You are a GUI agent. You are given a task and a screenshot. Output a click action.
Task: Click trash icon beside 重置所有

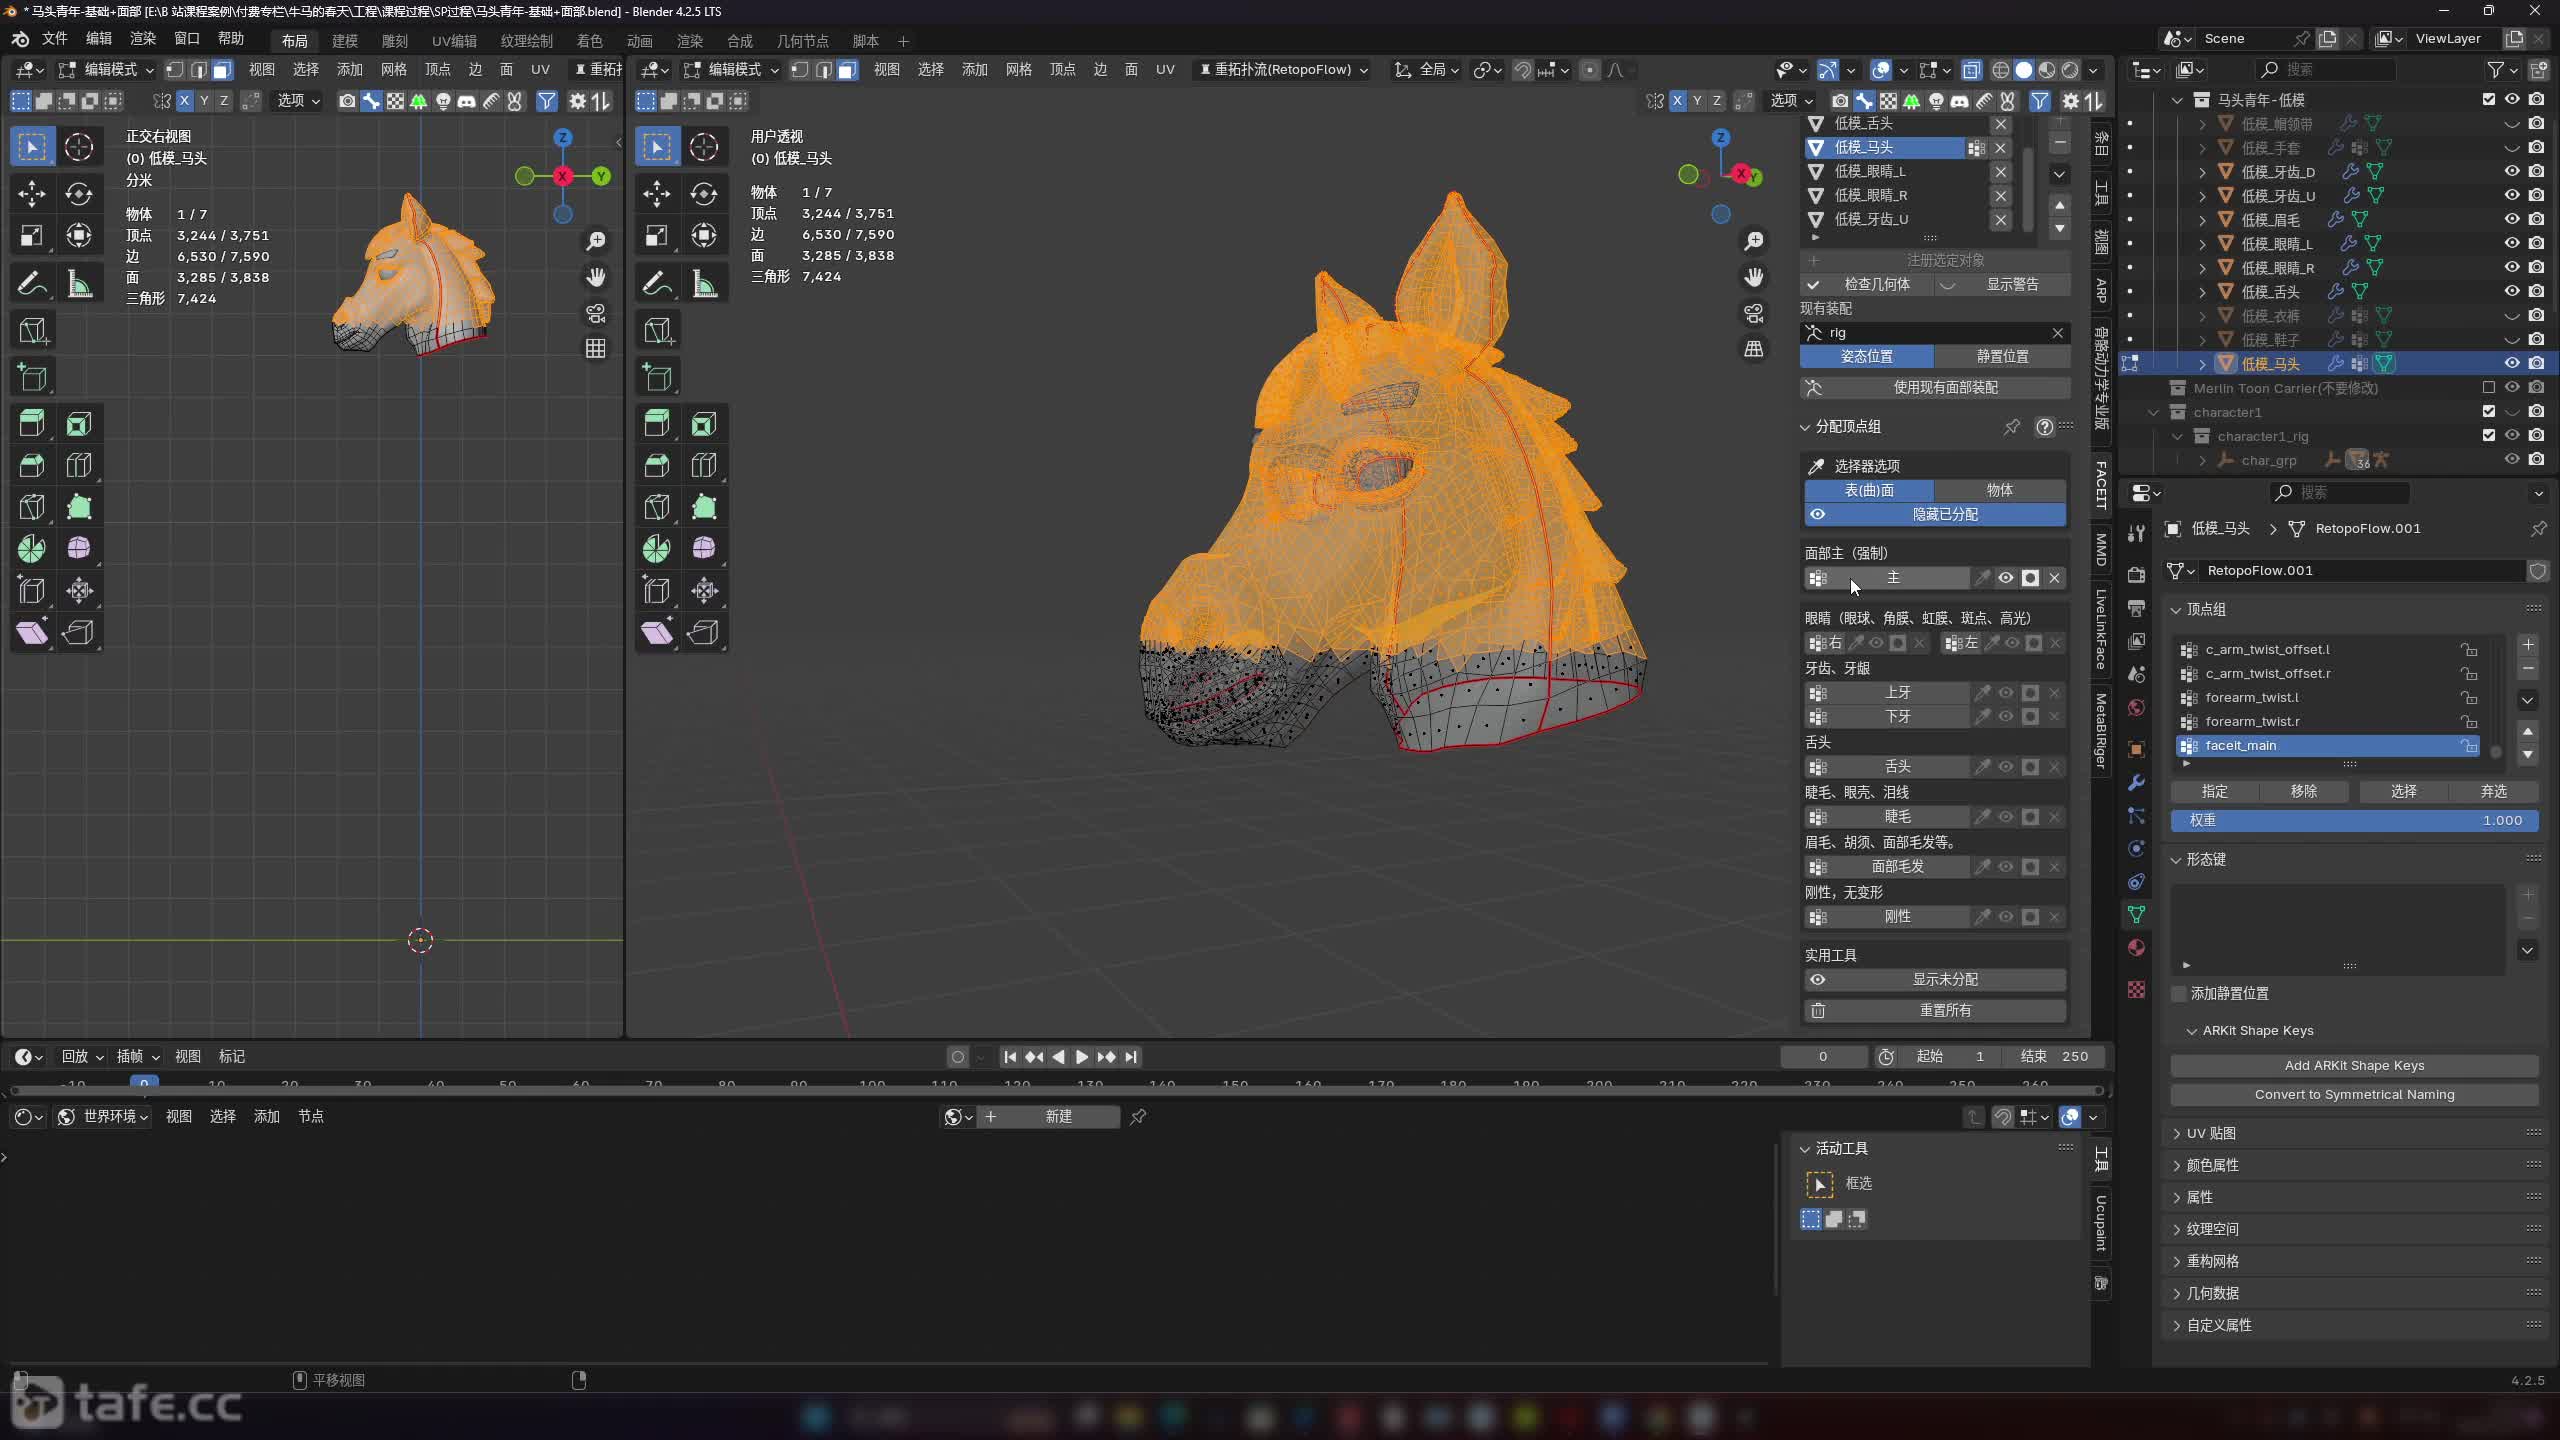pos(1818,1011)
